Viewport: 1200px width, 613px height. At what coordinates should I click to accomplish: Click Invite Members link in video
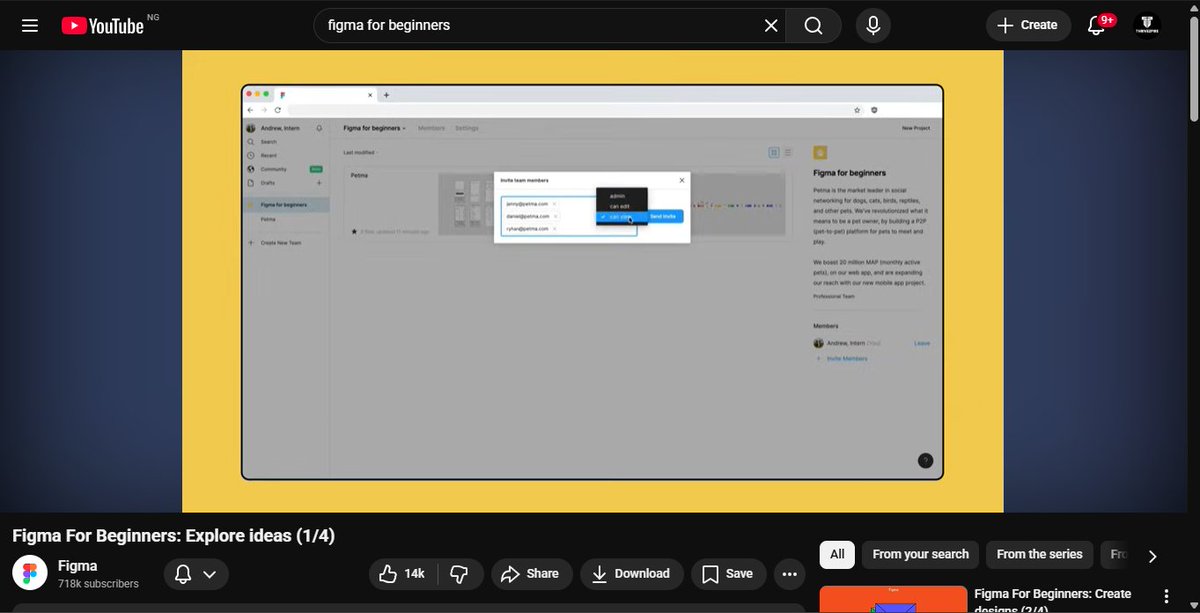click(x=843, y=358)
